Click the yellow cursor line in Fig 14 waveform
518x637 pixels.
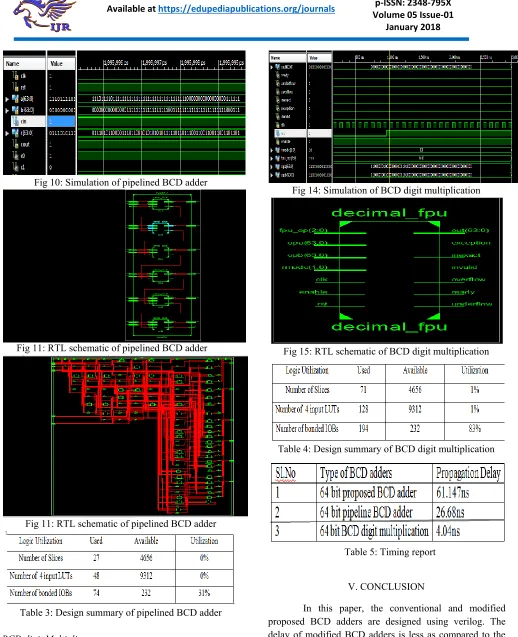point(389,118)
